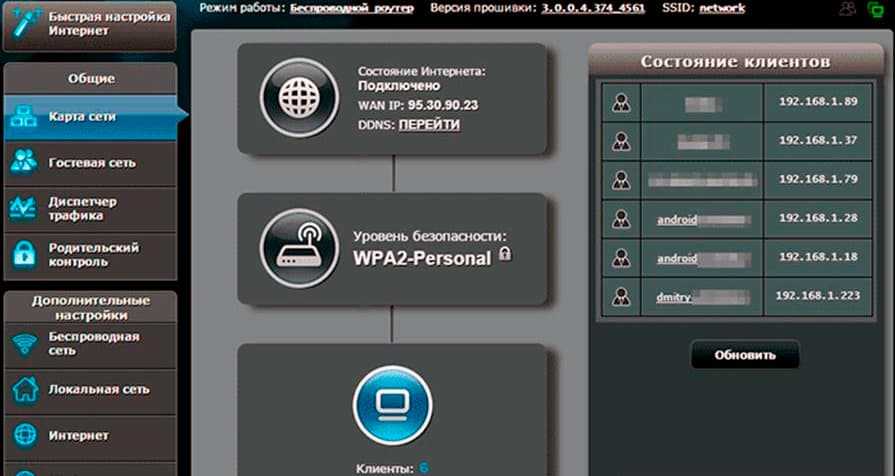
Task: Click the IP address 192.168.1.18
Action: coord(818,257)
